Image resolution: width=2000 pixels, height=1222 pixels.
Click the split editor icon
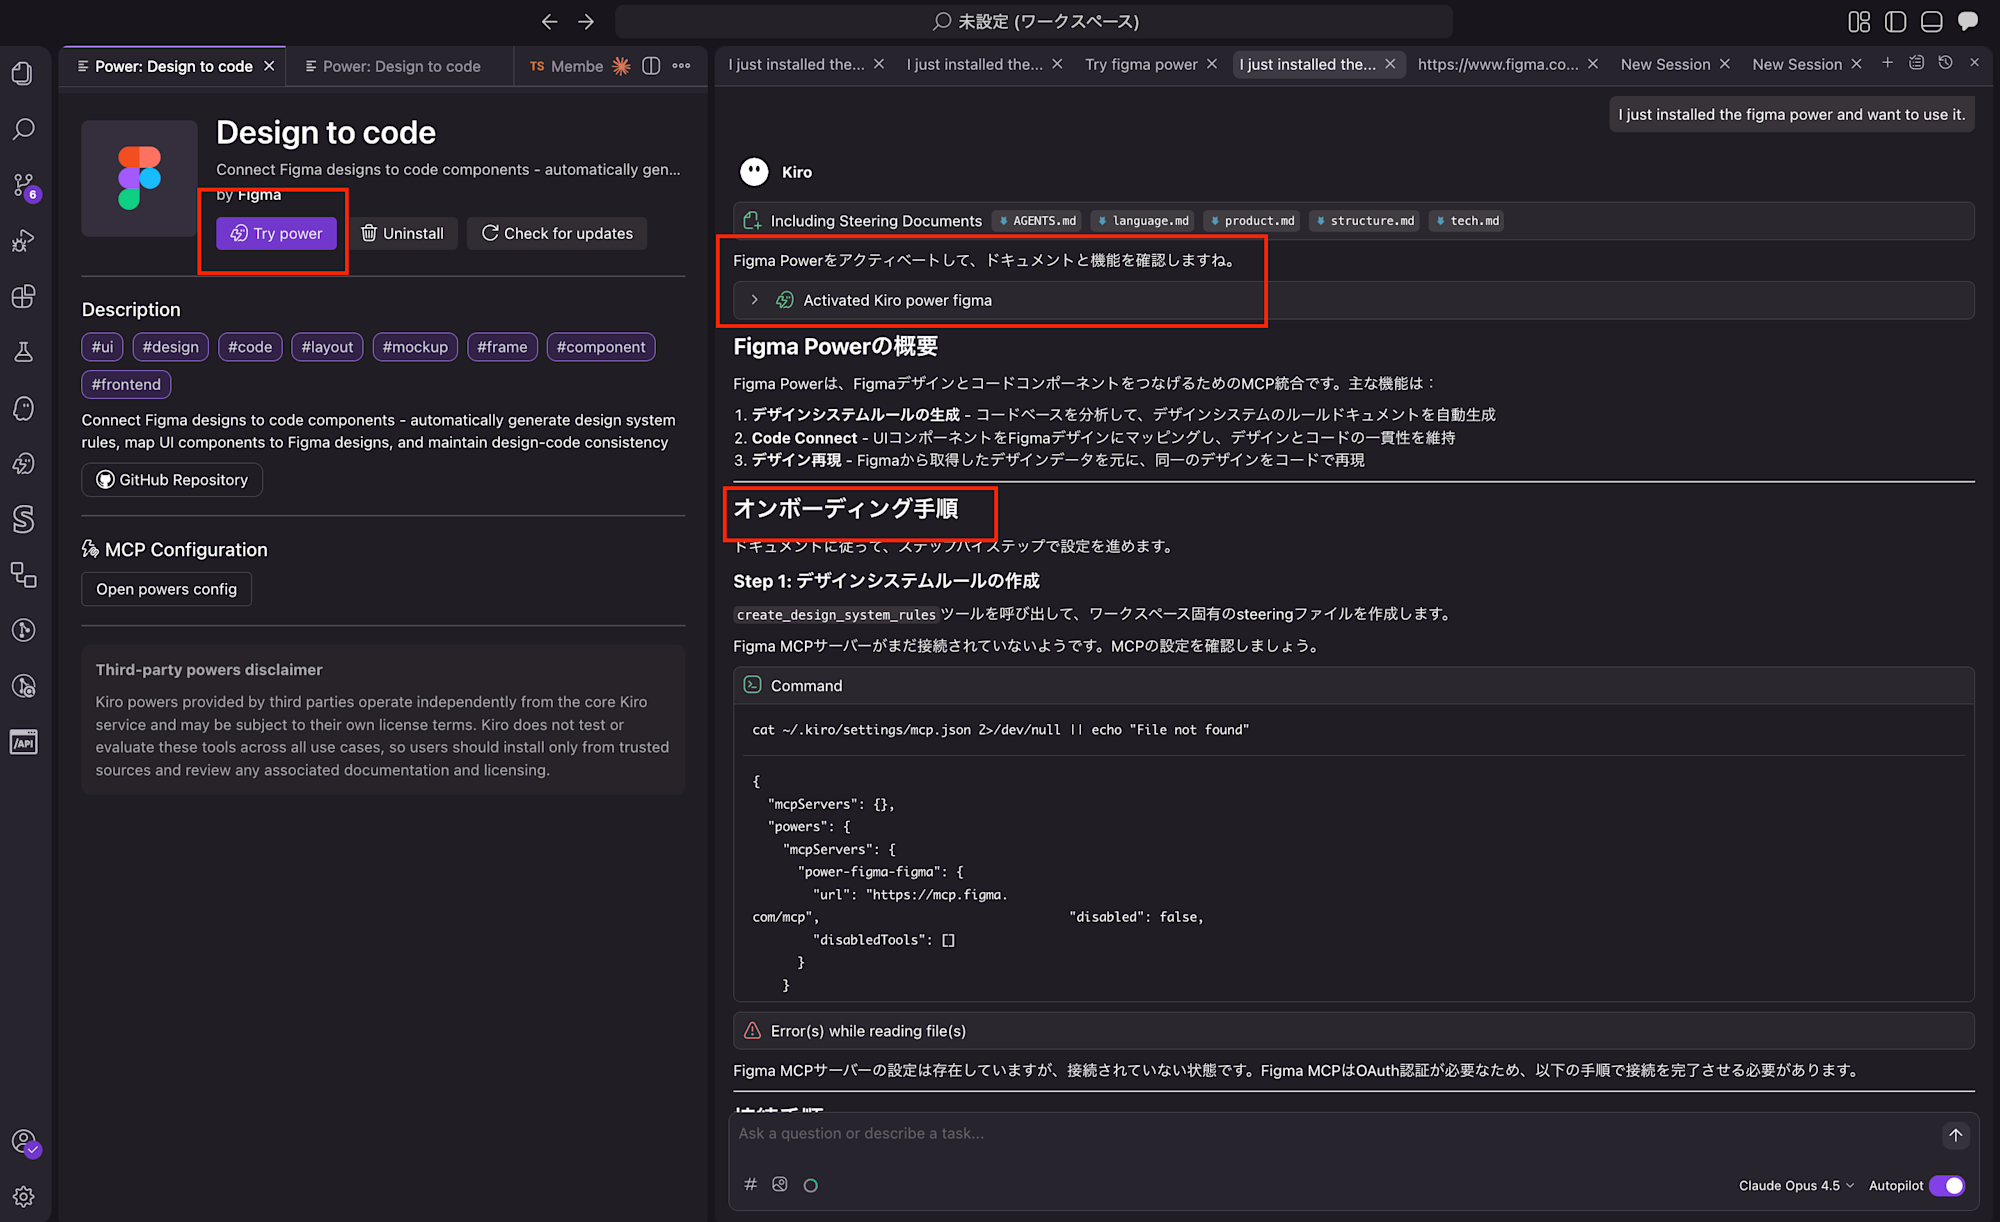[x=651, y=66]
